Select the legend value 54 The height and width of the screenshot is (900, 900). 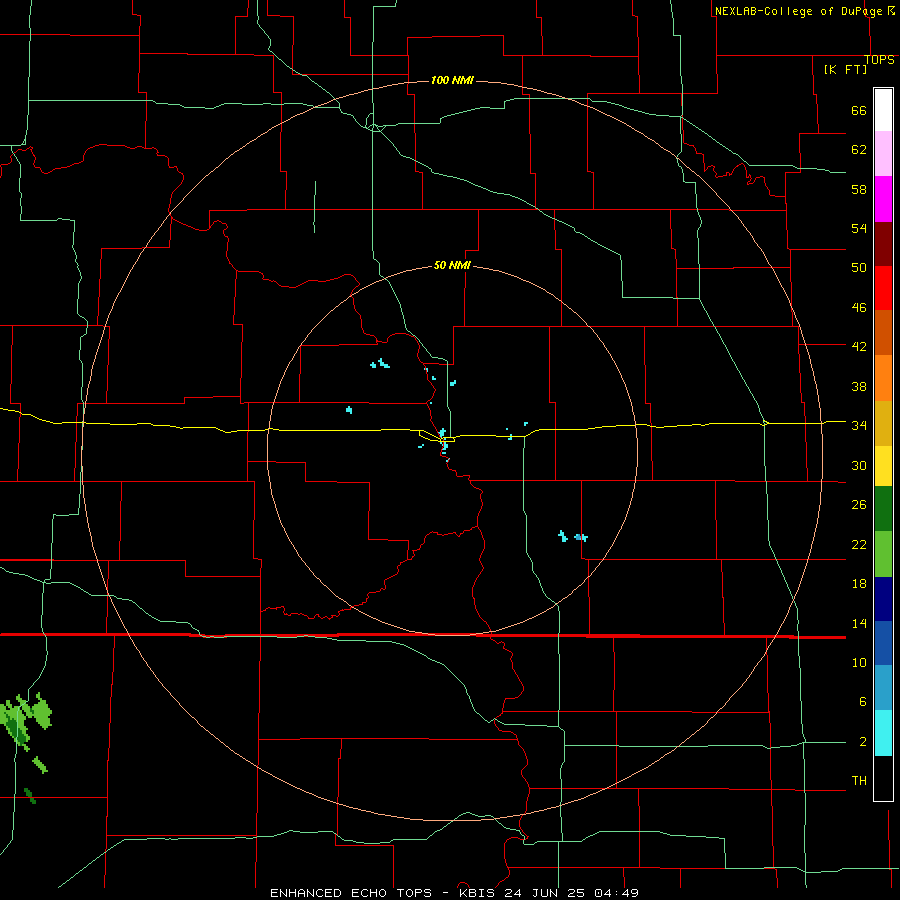(859, 228)
